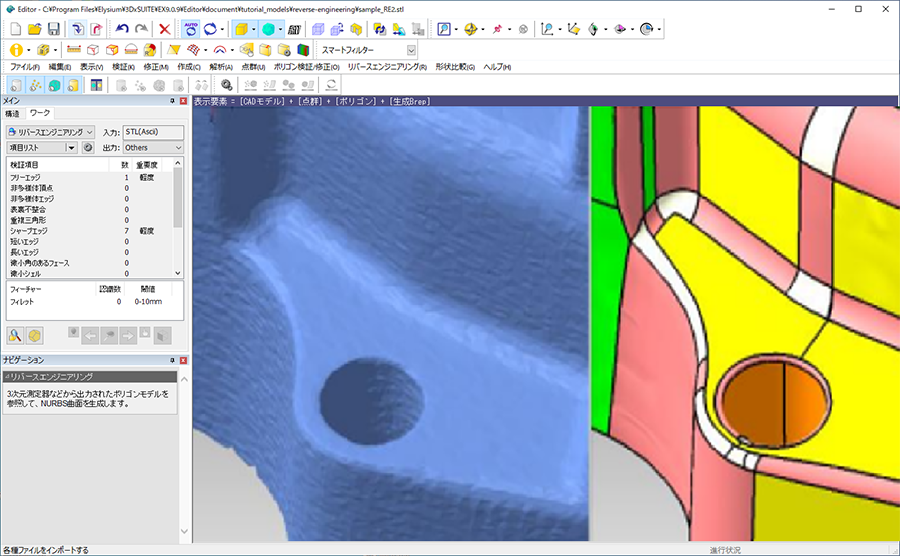Click the transparent wireframe cube icon

pyautogui.click(x=318, y=29)
